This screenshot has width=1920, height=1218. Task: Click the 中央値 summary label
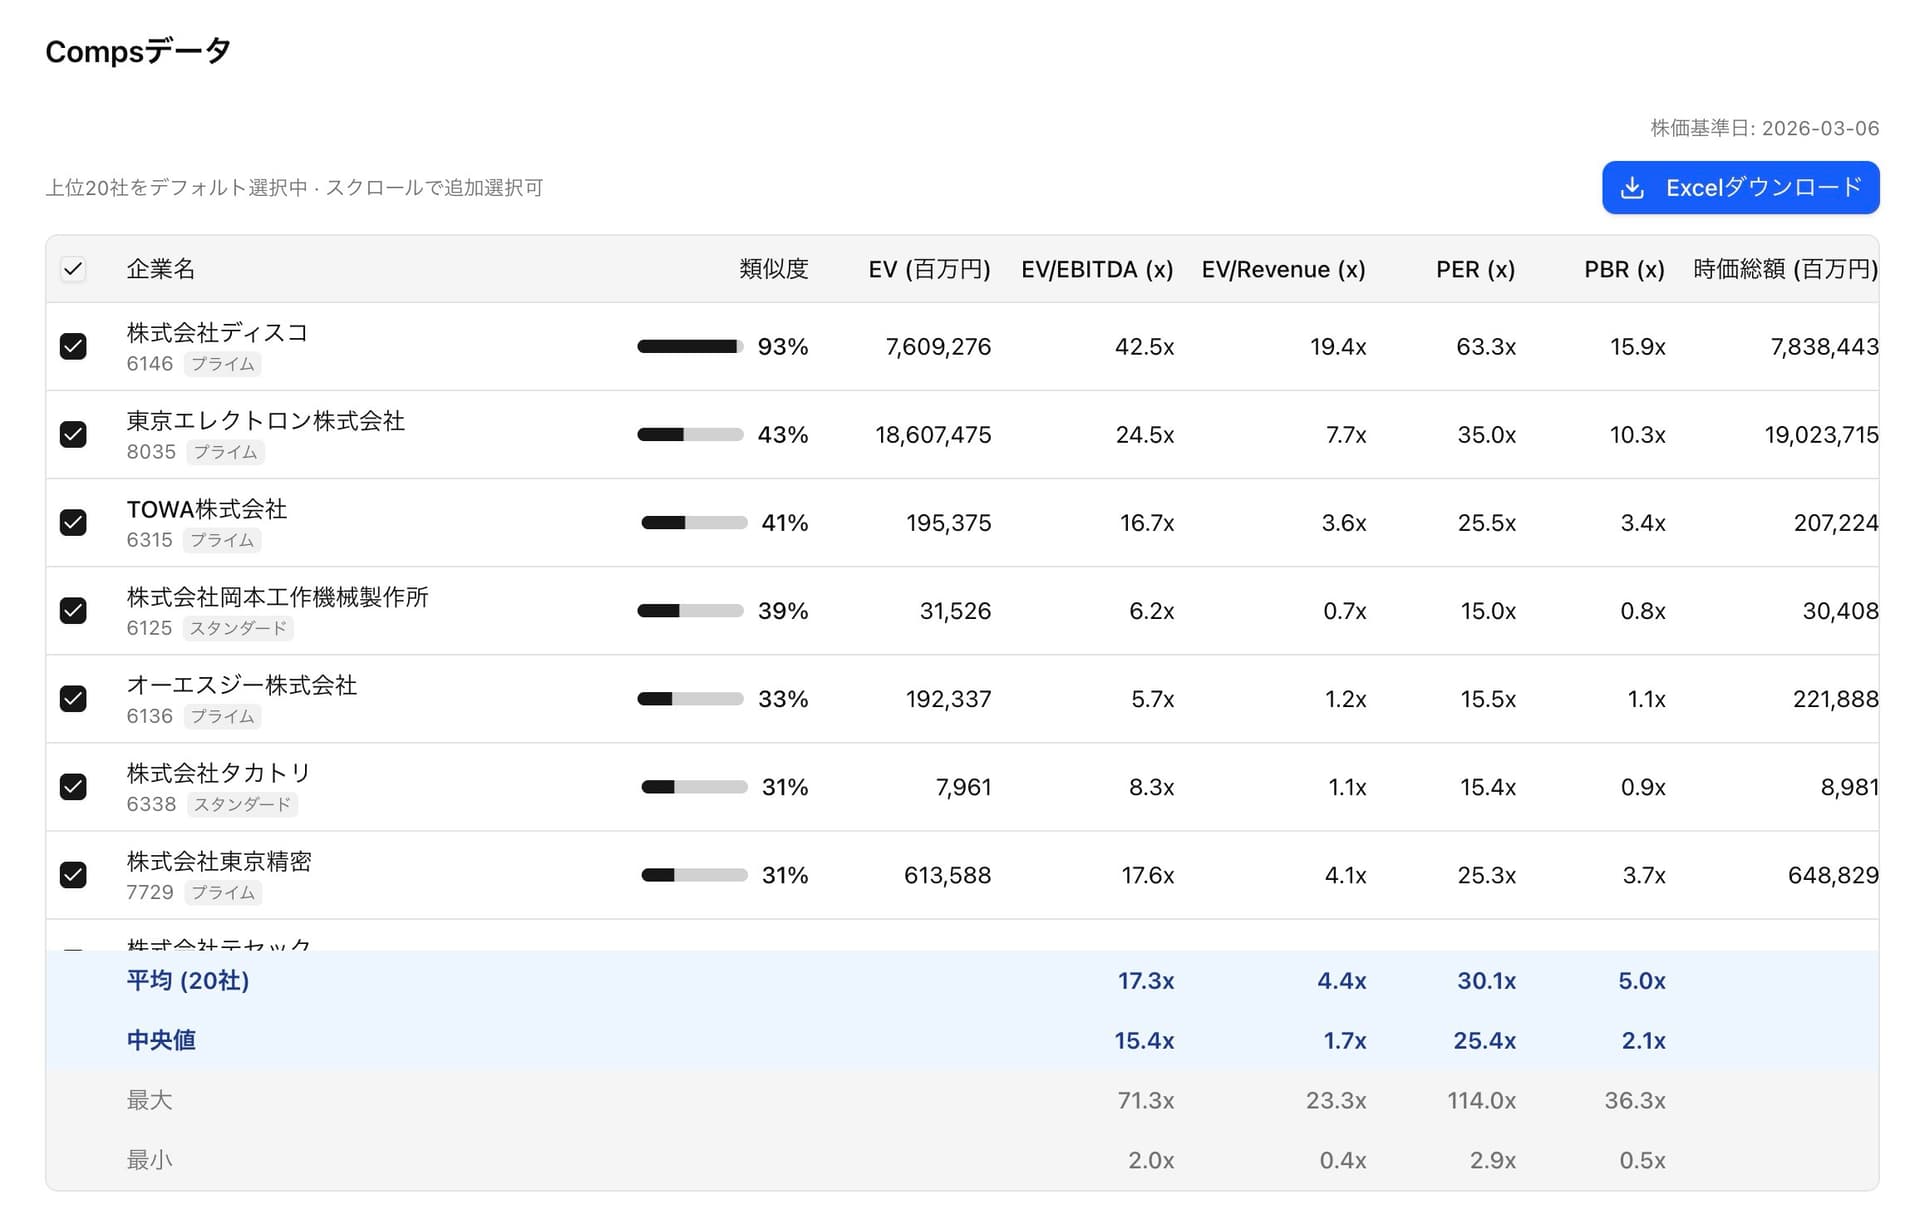coord(161,1040)
